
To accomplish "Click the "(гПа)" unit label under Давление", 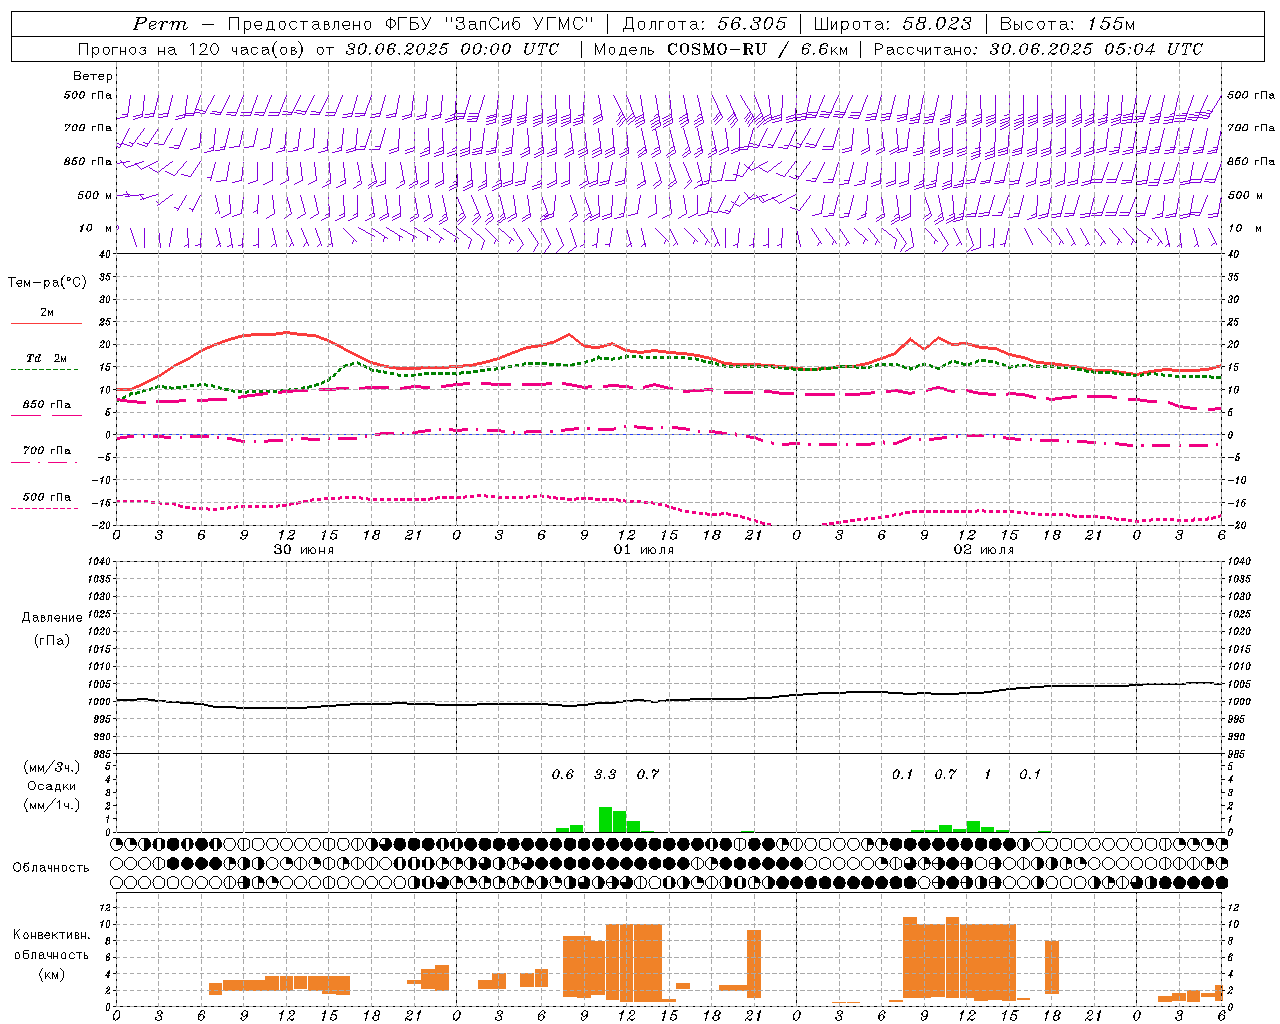I will (52, 640).
